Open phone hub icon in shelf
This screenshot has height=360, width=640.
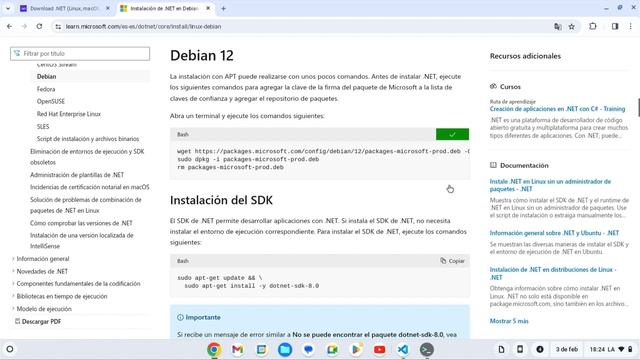(520, 349)
